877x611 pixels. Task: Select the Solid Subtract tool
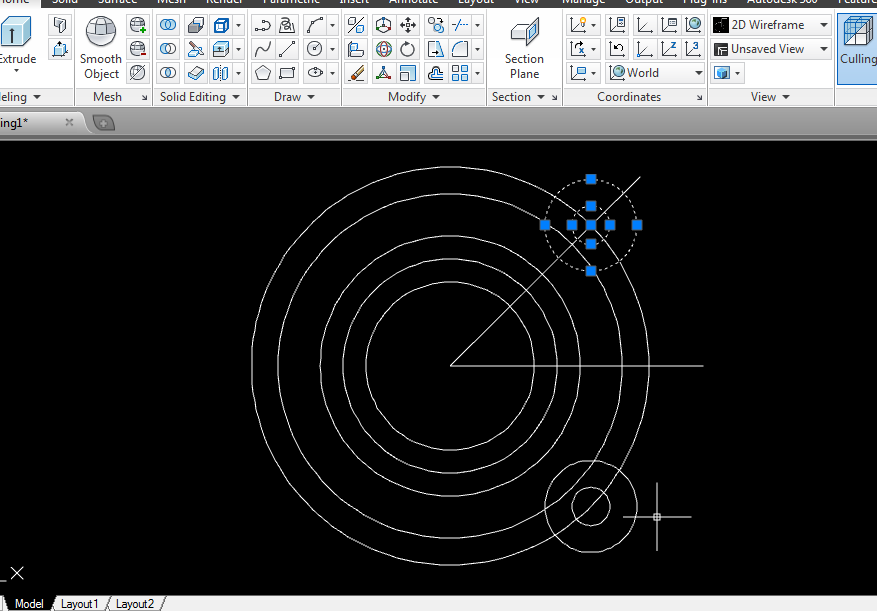point(168,49)
